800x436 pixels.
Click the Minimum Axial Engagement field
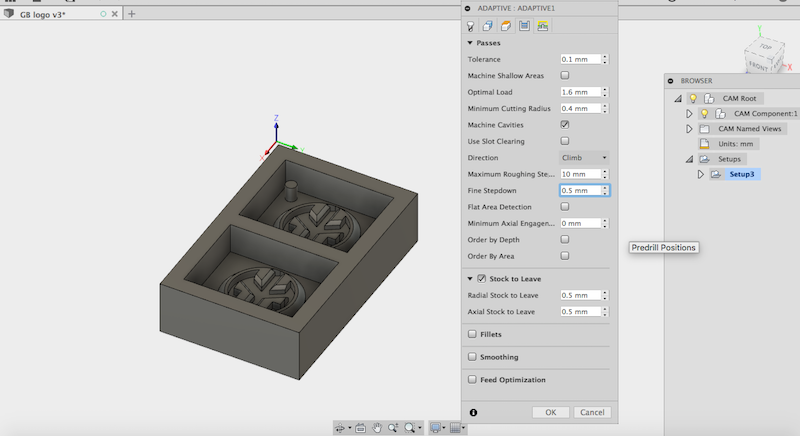580,223
